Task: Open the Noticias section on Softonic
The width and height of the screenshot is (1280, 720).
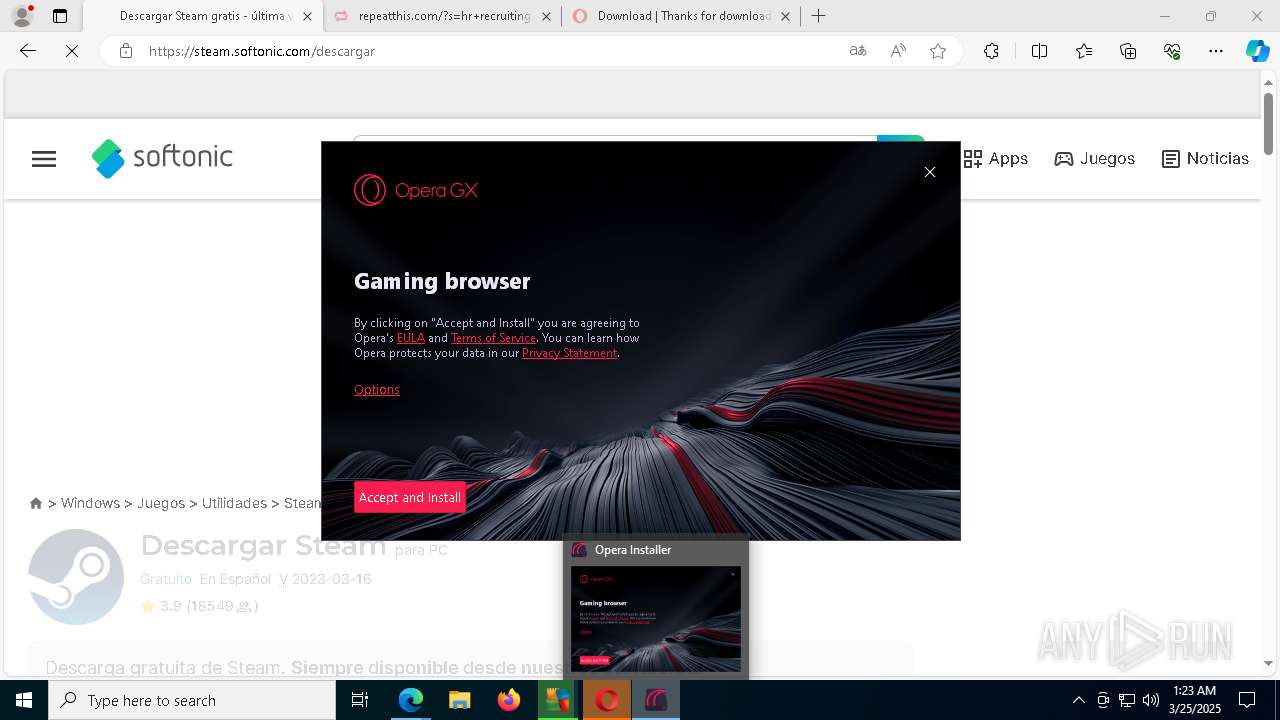Action: tap(1205, 159)
